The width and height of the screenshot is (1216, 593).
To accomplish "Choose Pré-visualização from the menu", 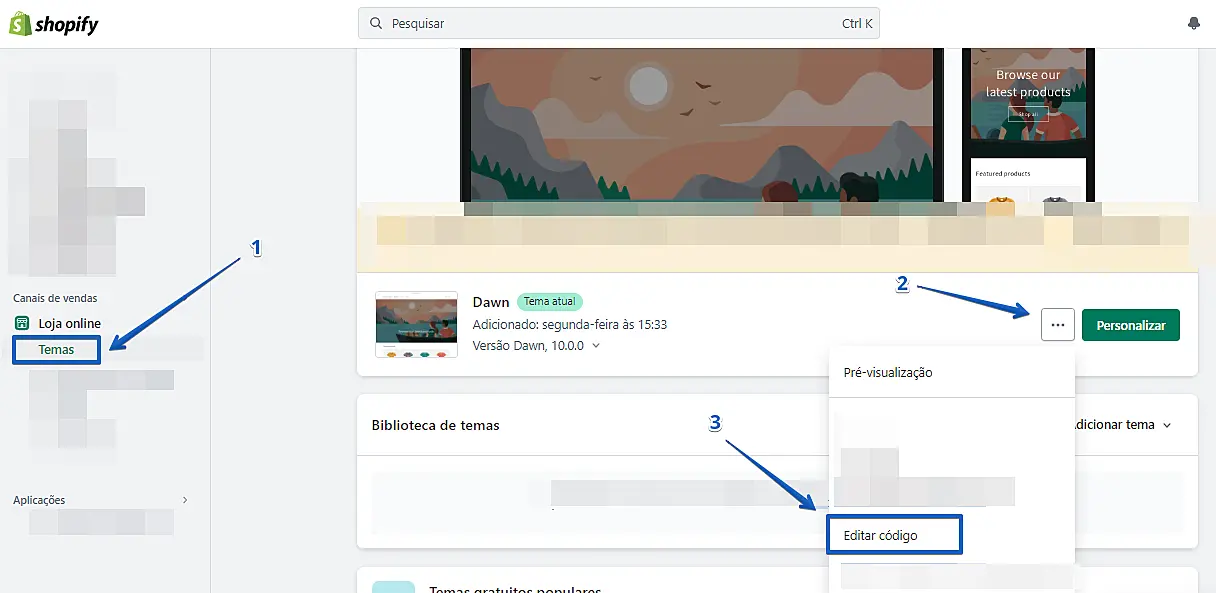I will tap(888, 373).
